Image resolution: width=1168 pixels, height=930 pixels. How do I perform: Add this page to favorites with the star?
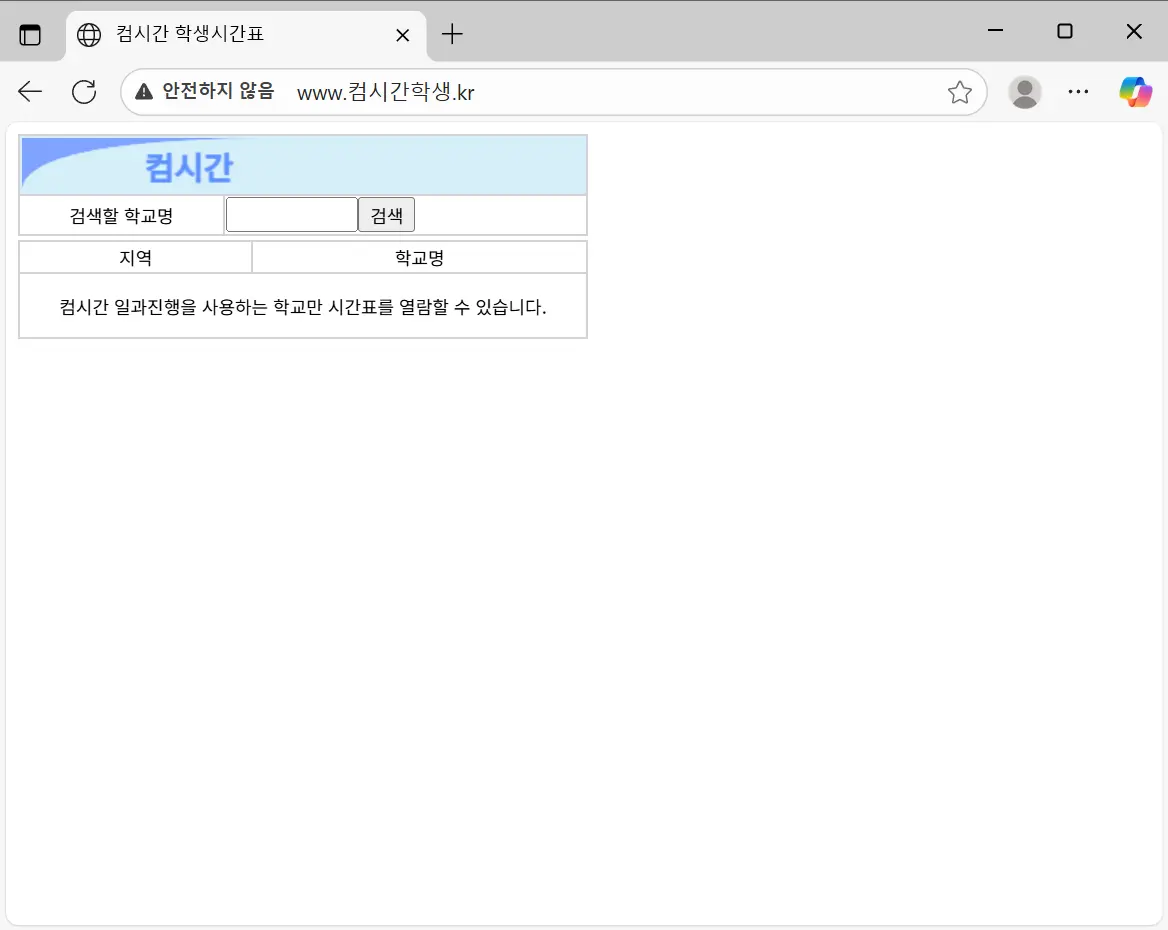coord(959,92)
